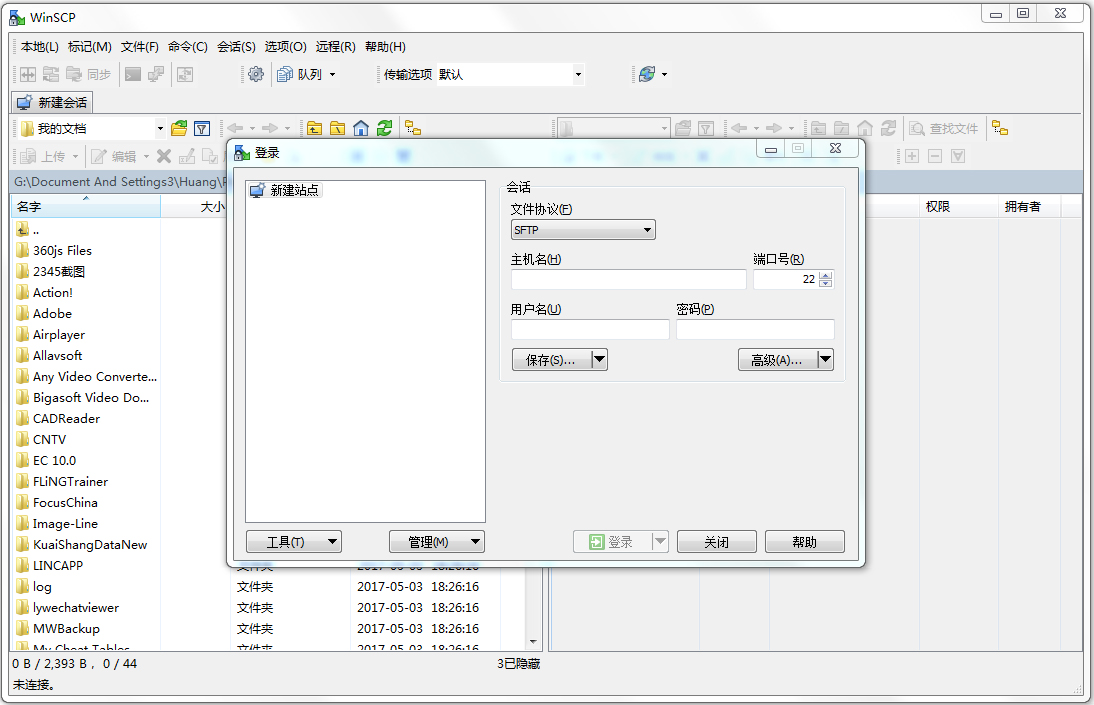The width and height of the screenshot is (1094, 705).
Task: Refresh the local panel with green arrows icon
Action: click(x=384, y=128)
